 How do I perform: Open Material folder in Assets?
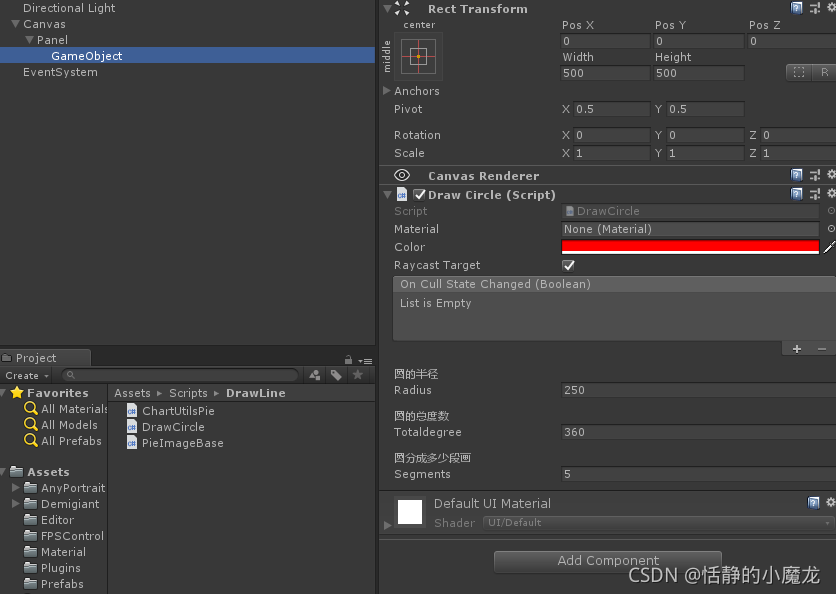coord(55,552)
